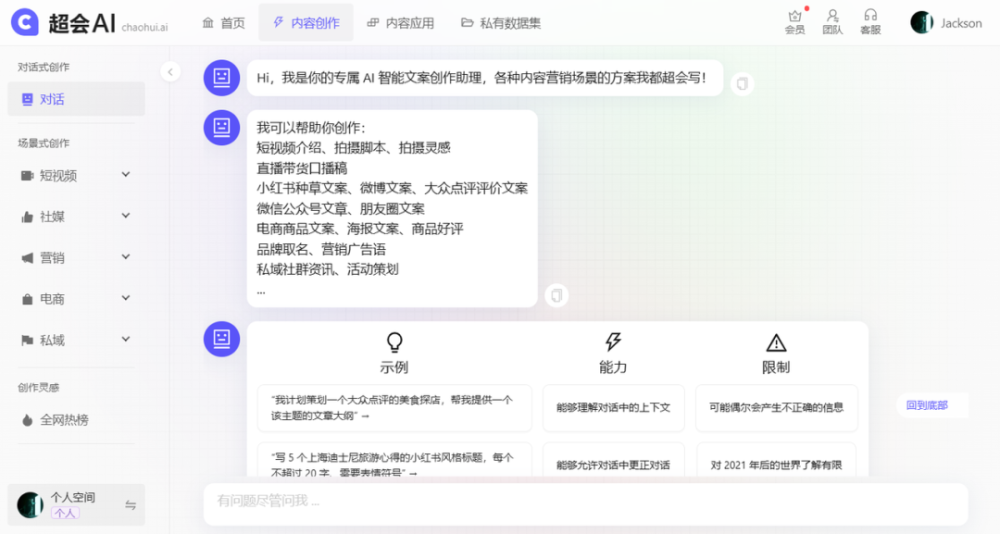Click the 私域 flag icon
This screenshot has height=534, width=1000.
click(27, 341)
